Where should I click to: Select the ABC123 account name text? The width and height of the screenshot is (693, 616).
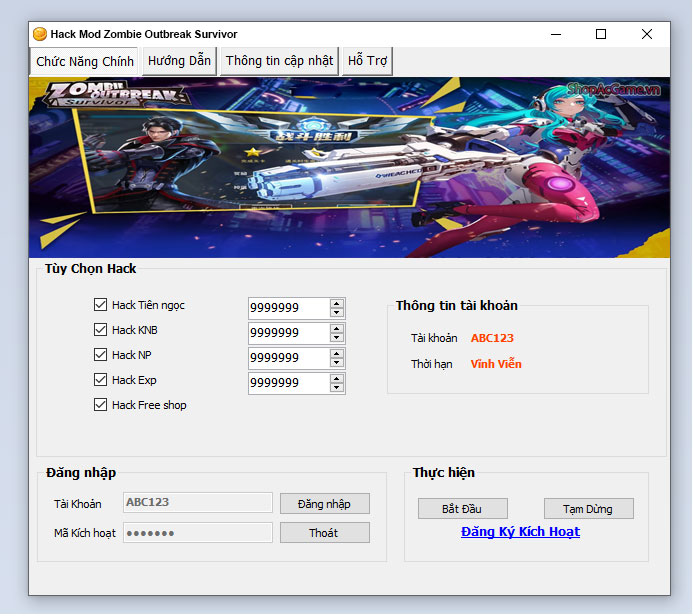click(x=492, y=338)
